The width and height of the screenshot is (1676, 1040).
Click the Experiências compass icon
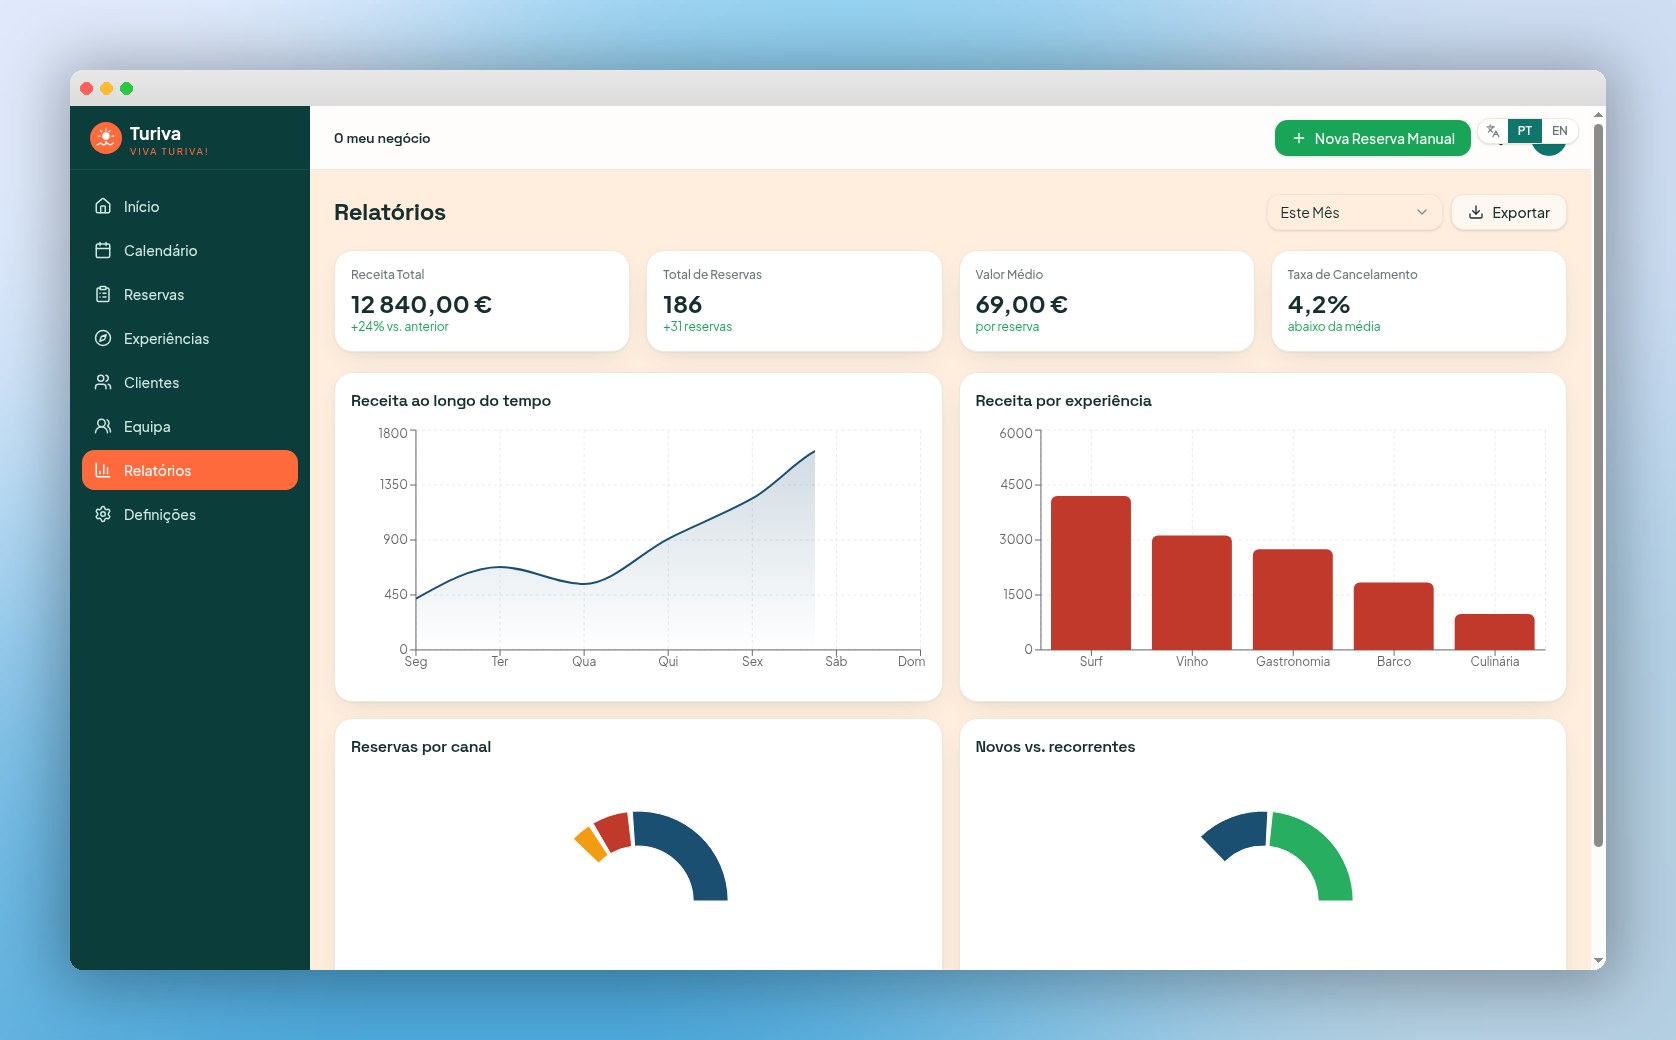coord(103,338)
